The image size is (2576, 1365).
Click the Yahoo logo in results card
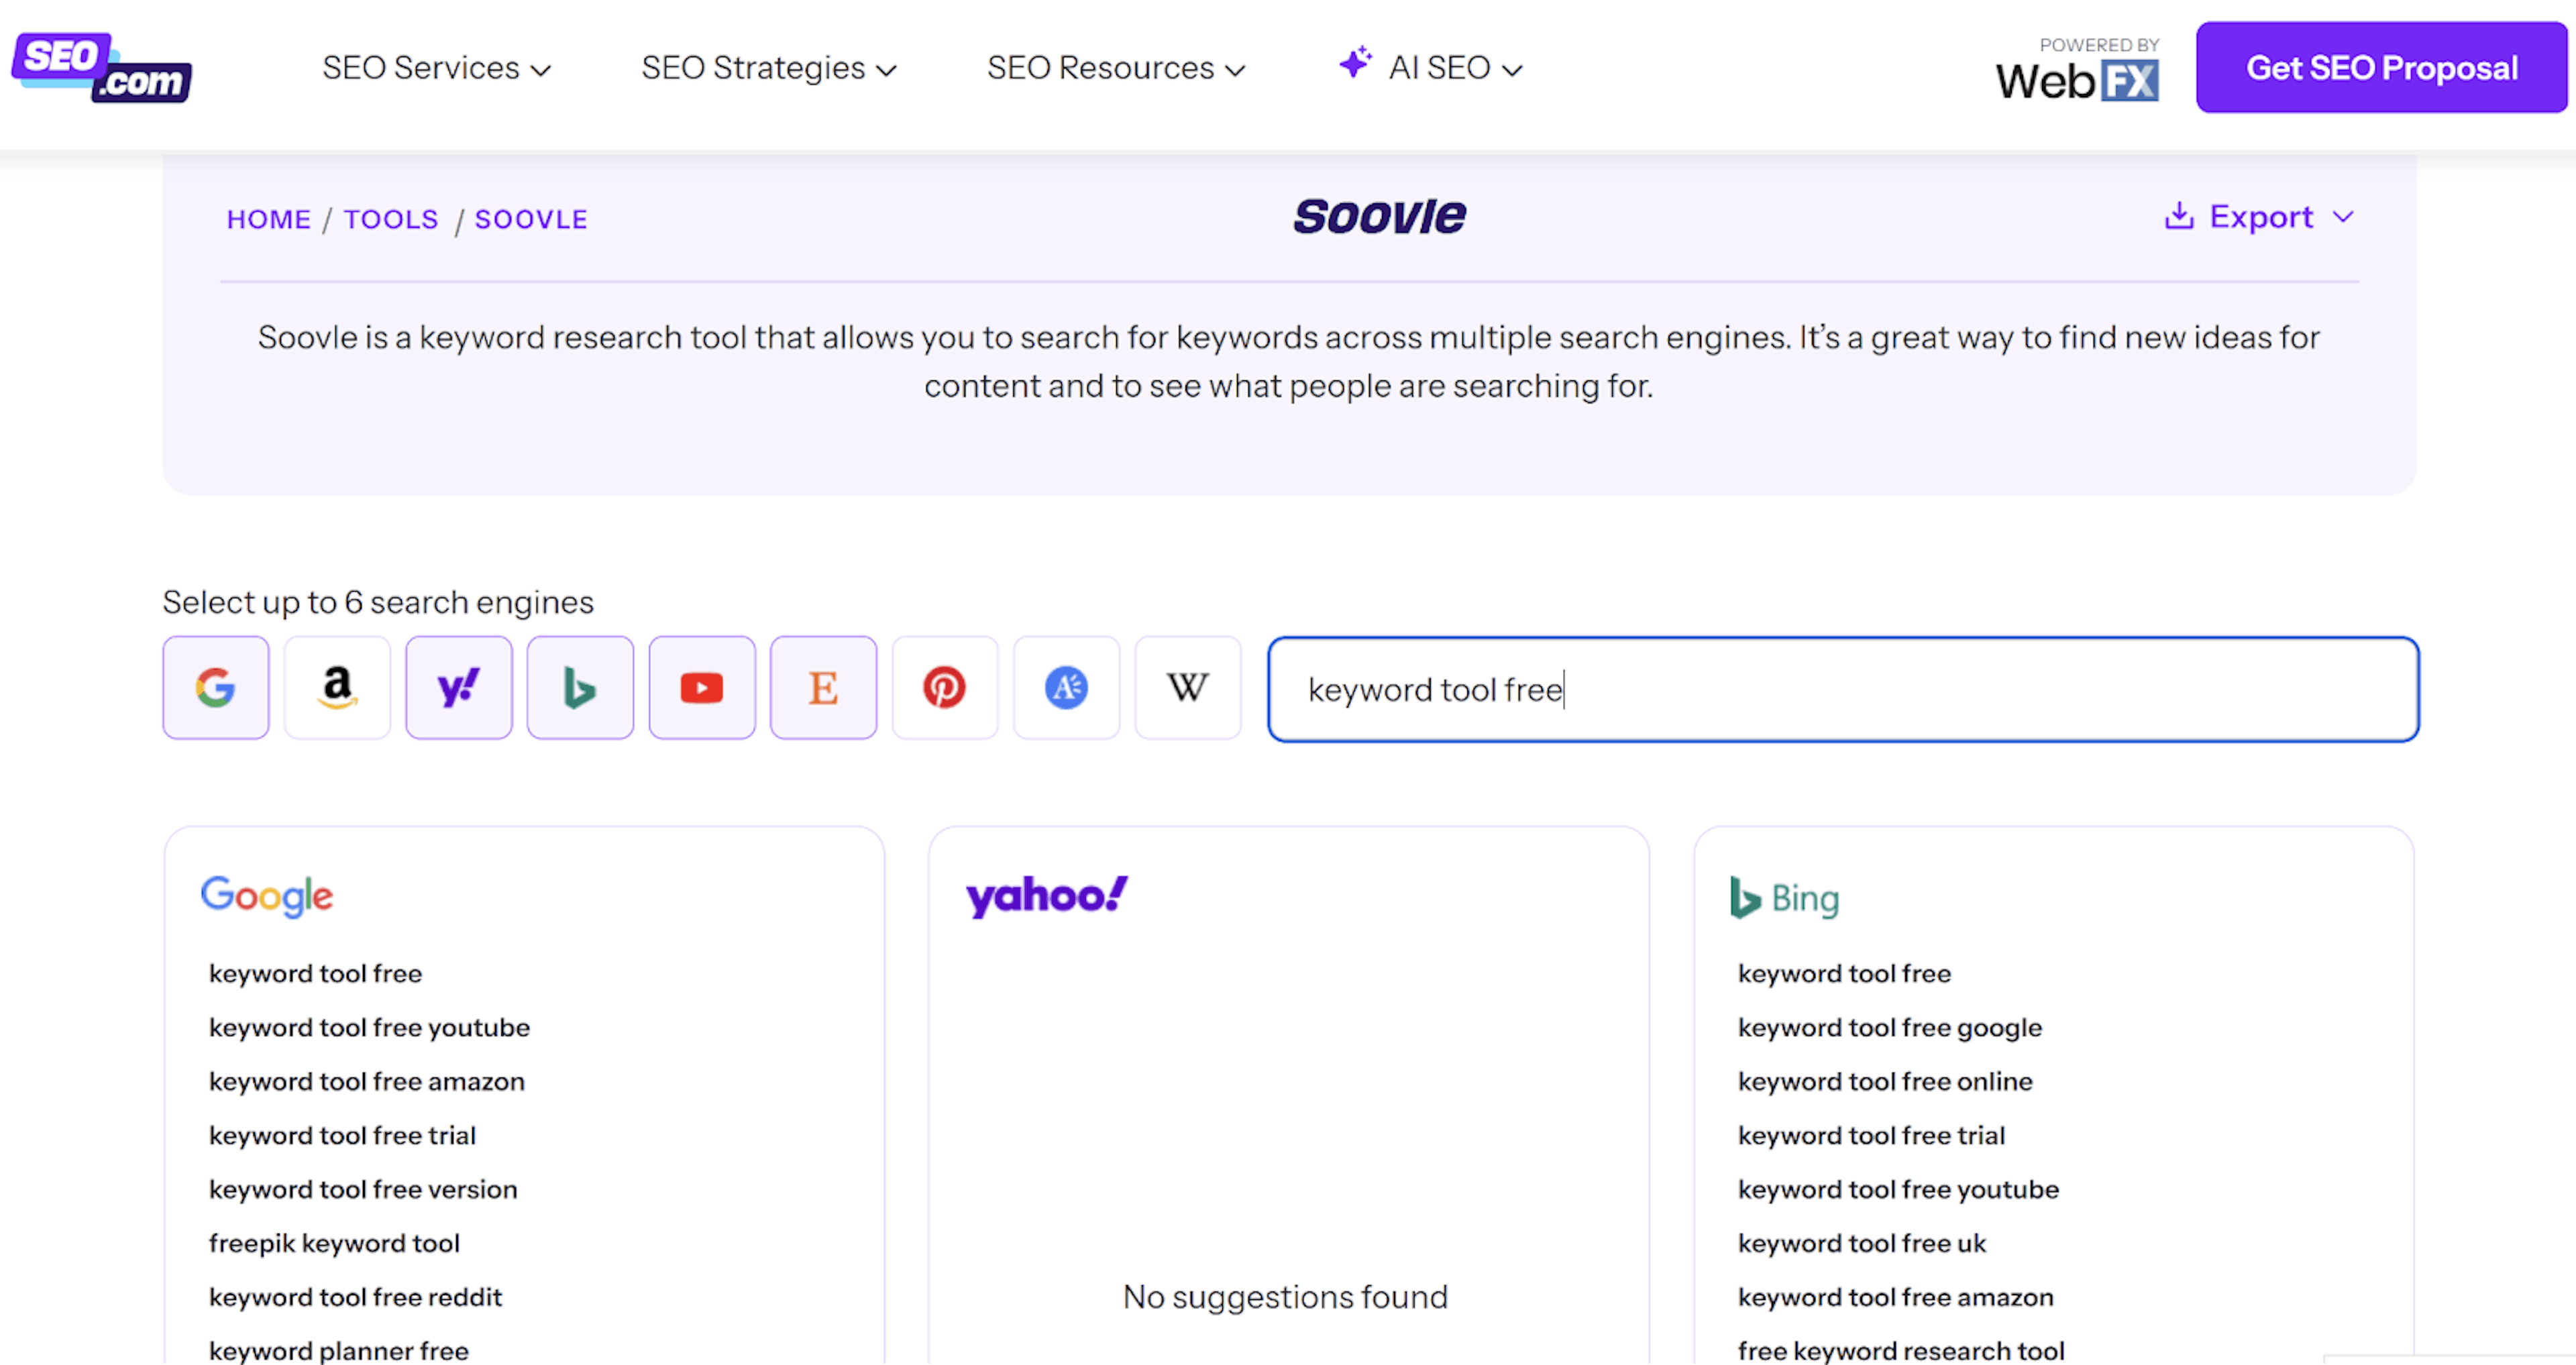tap(1046, 896)
